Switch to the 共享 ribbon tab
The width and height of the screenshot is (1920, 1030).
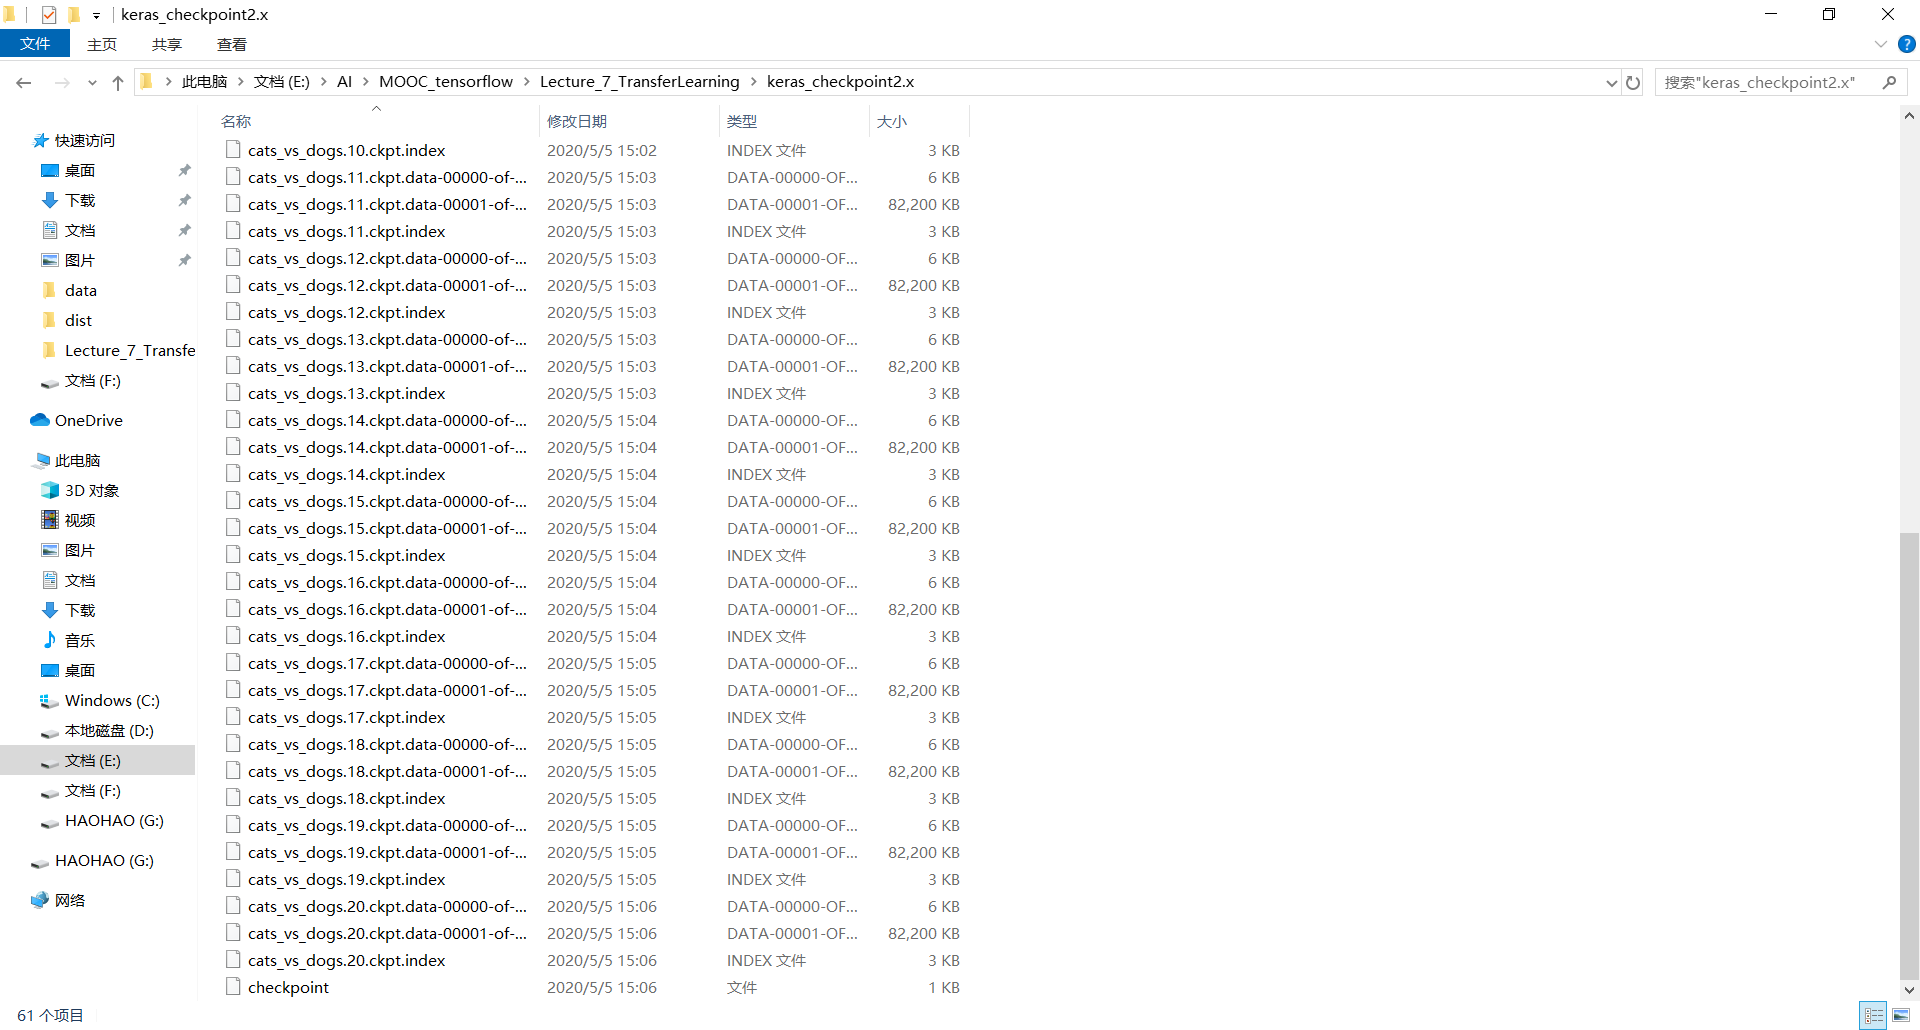(x=167, y=44)
